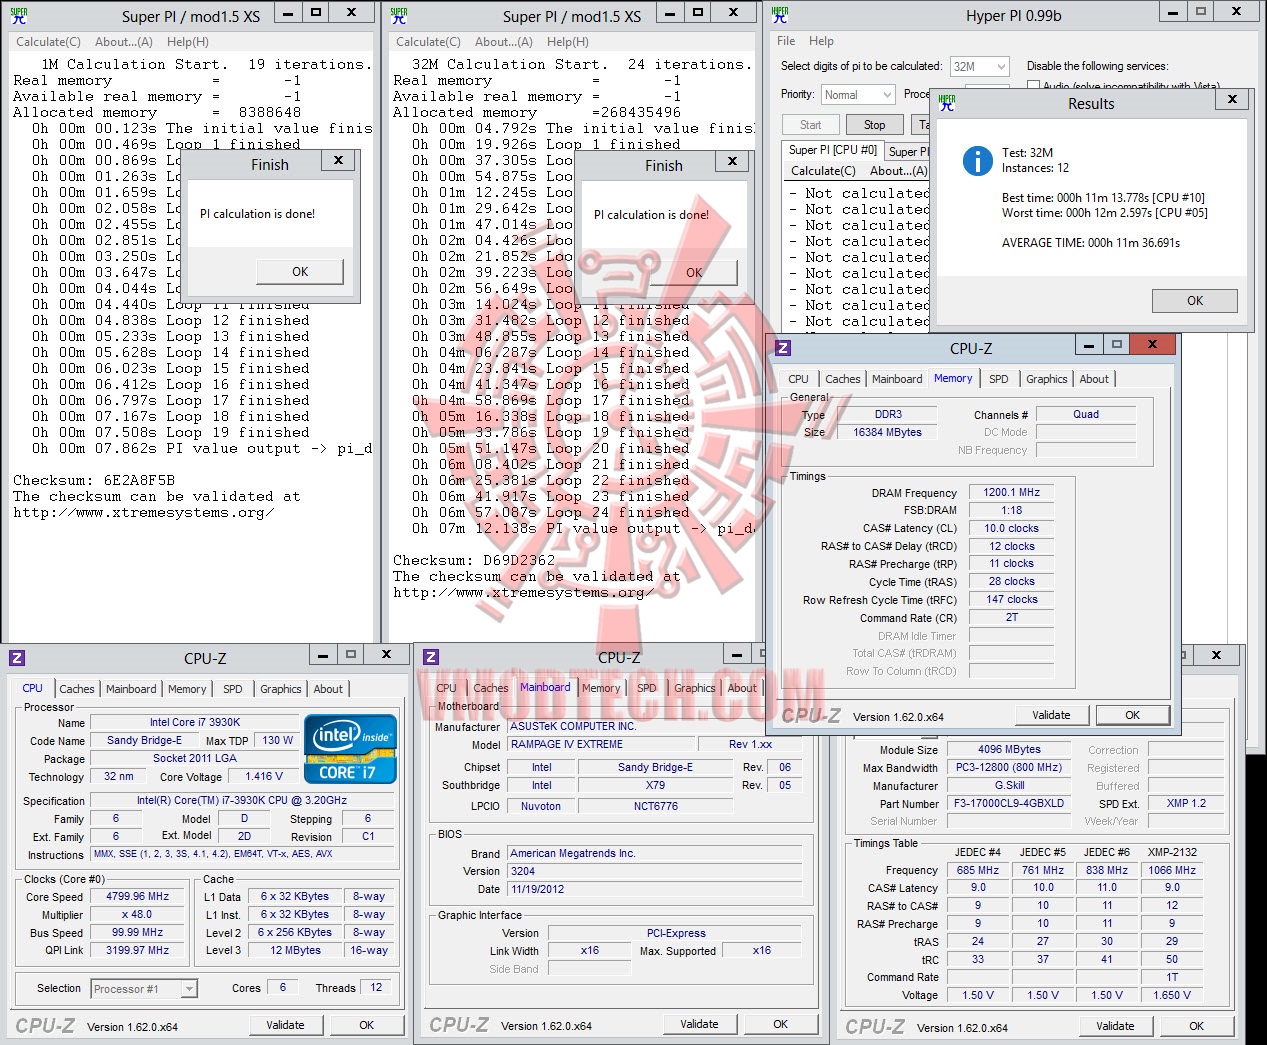Image resolution: width=1267 pixels, height=1045 pixels.
Task: Close the Hyper PI Results dialog
Action: pyautogui.click(x=1232, y=99)
